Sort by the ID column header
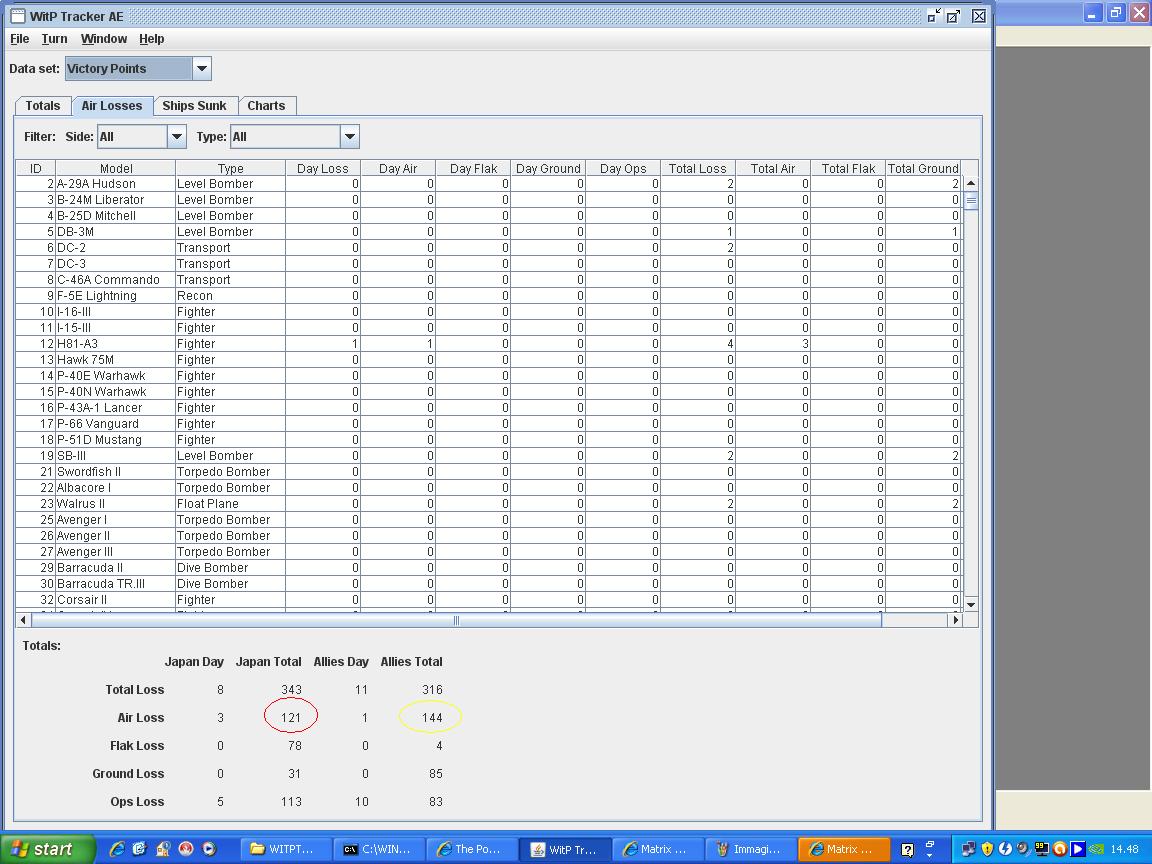 pos(35,168)
